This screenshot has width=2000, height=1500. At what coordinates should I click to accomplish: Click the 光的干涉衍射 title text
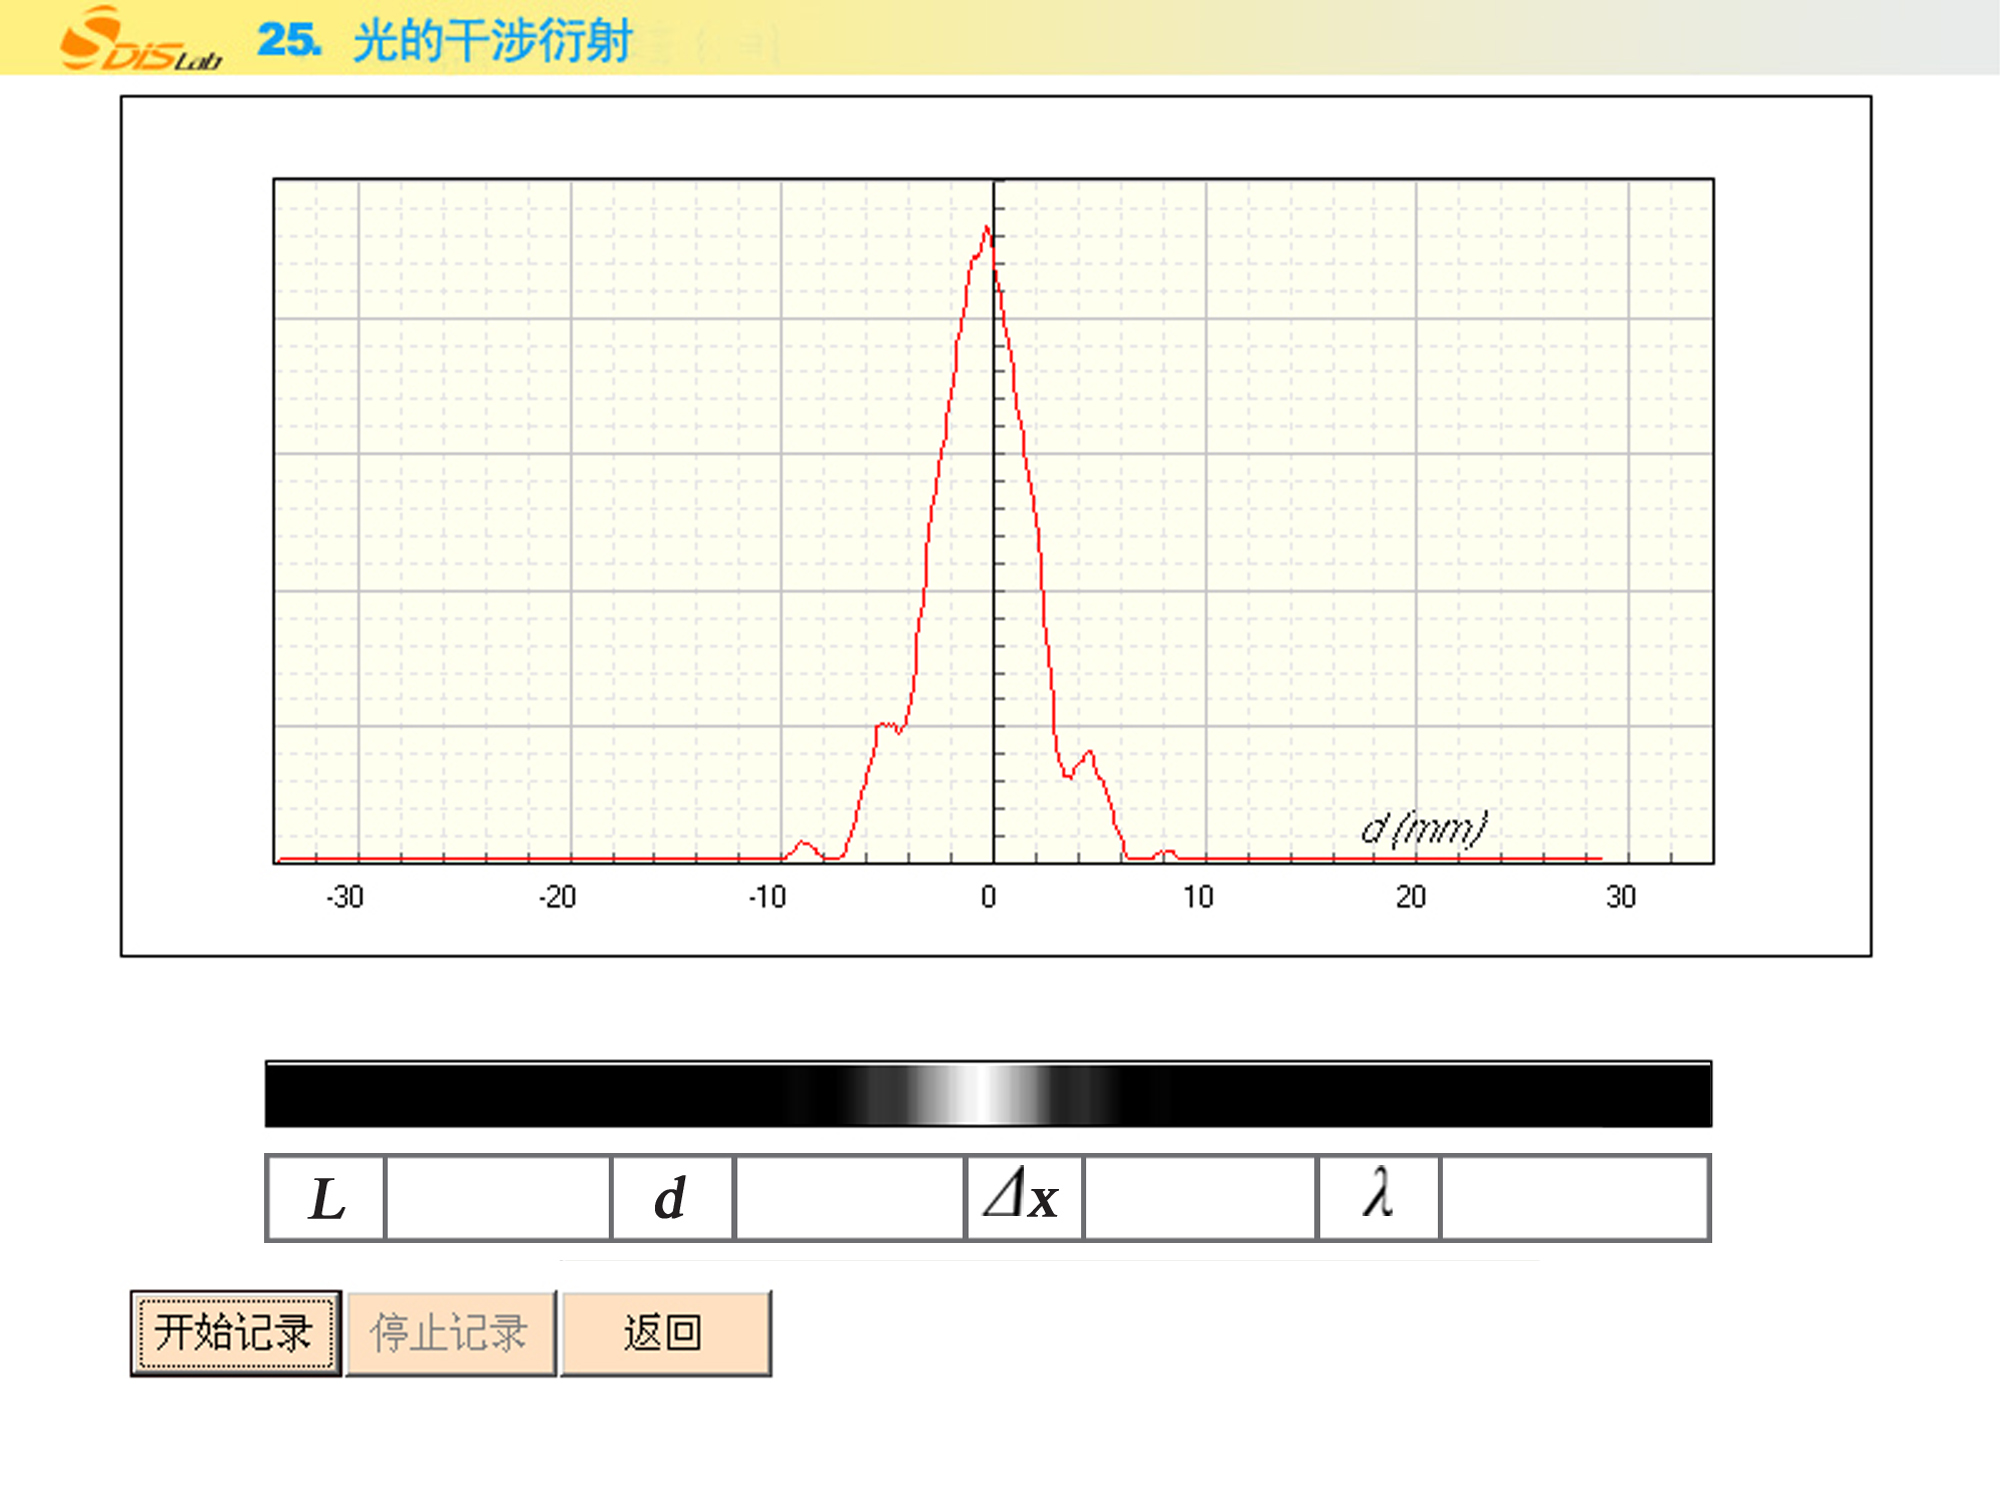coord(492,41)
